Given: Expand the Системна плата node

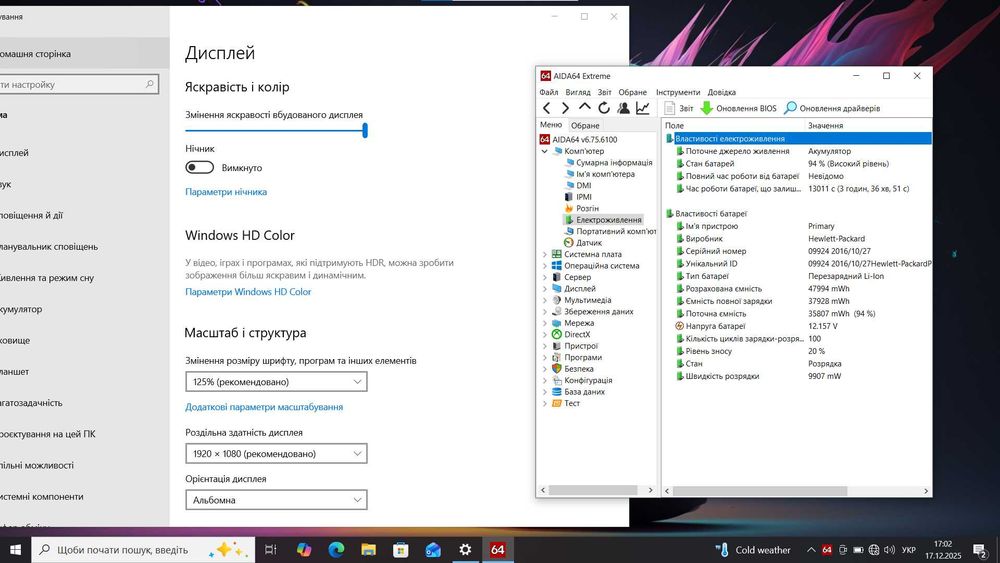Looking at the screenshot, I should click(x=545, y=254).
